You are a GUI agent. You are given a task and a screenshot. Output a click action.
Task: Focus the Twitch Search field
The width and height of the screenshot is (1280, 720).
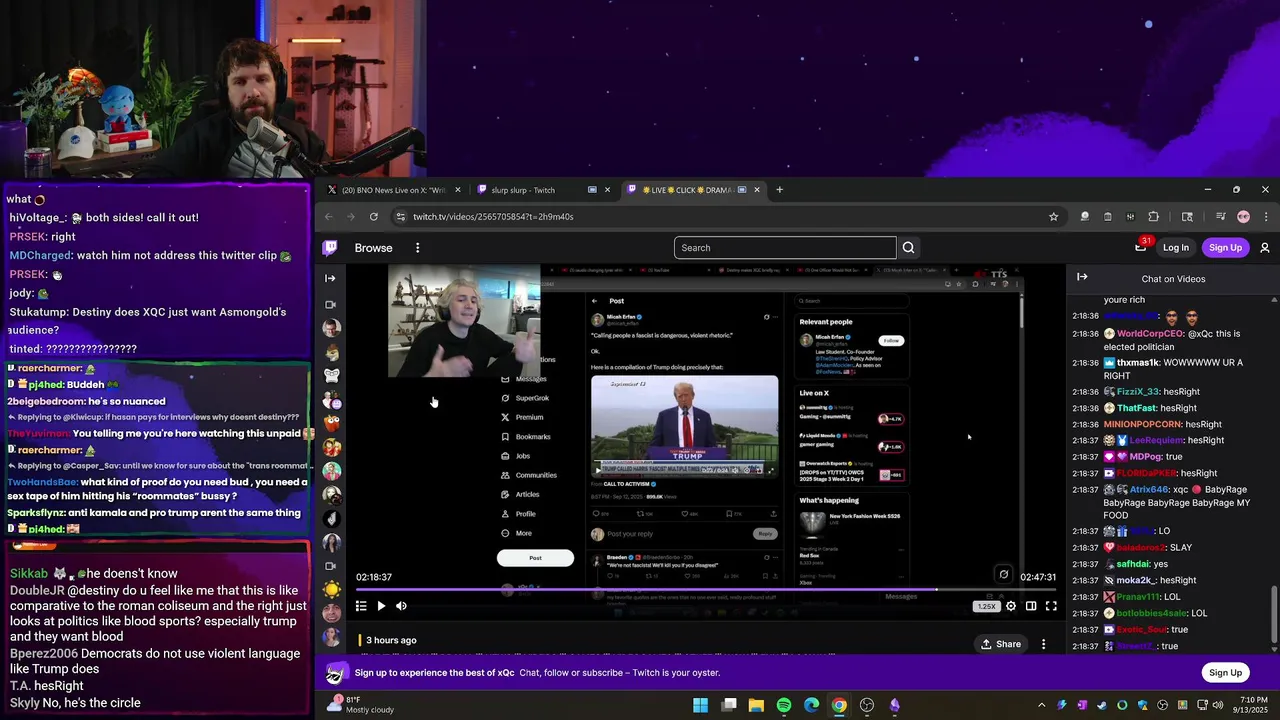785,248
